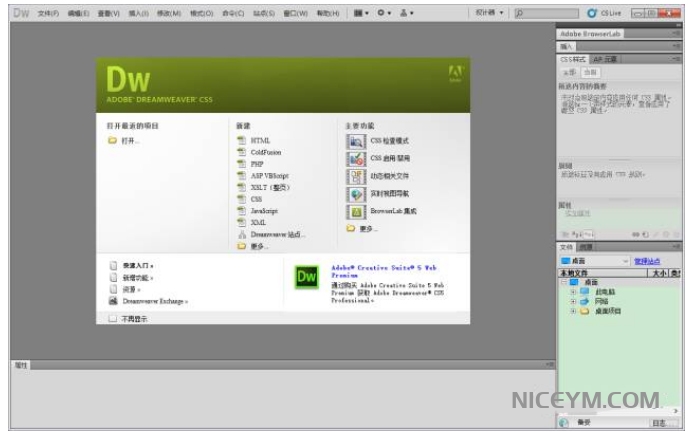This screenshot has width=689, height=438.
Task: Click the ASP VBScript document icon
Action: tap(242, 176)
